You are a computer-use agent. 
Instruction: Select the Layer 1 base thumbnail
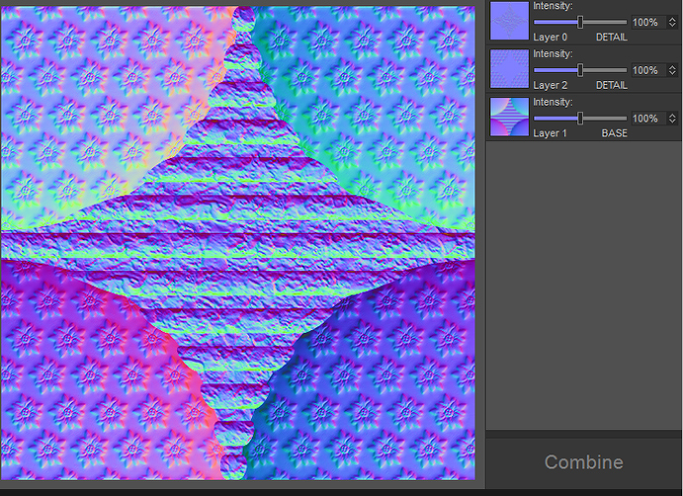pyautogui.click(x=509, y=117)
